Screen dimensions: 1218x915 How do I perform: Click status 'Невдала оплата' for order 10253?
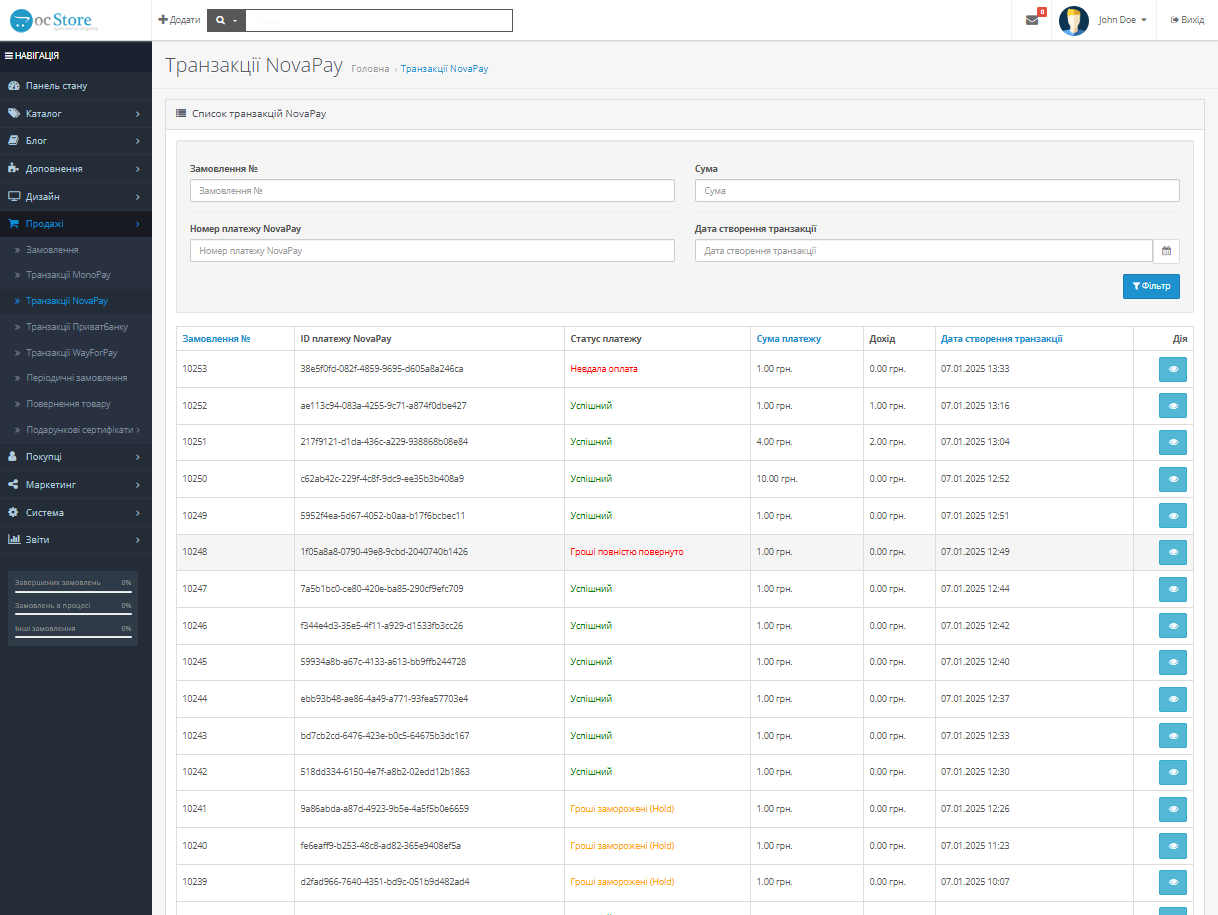604,369
